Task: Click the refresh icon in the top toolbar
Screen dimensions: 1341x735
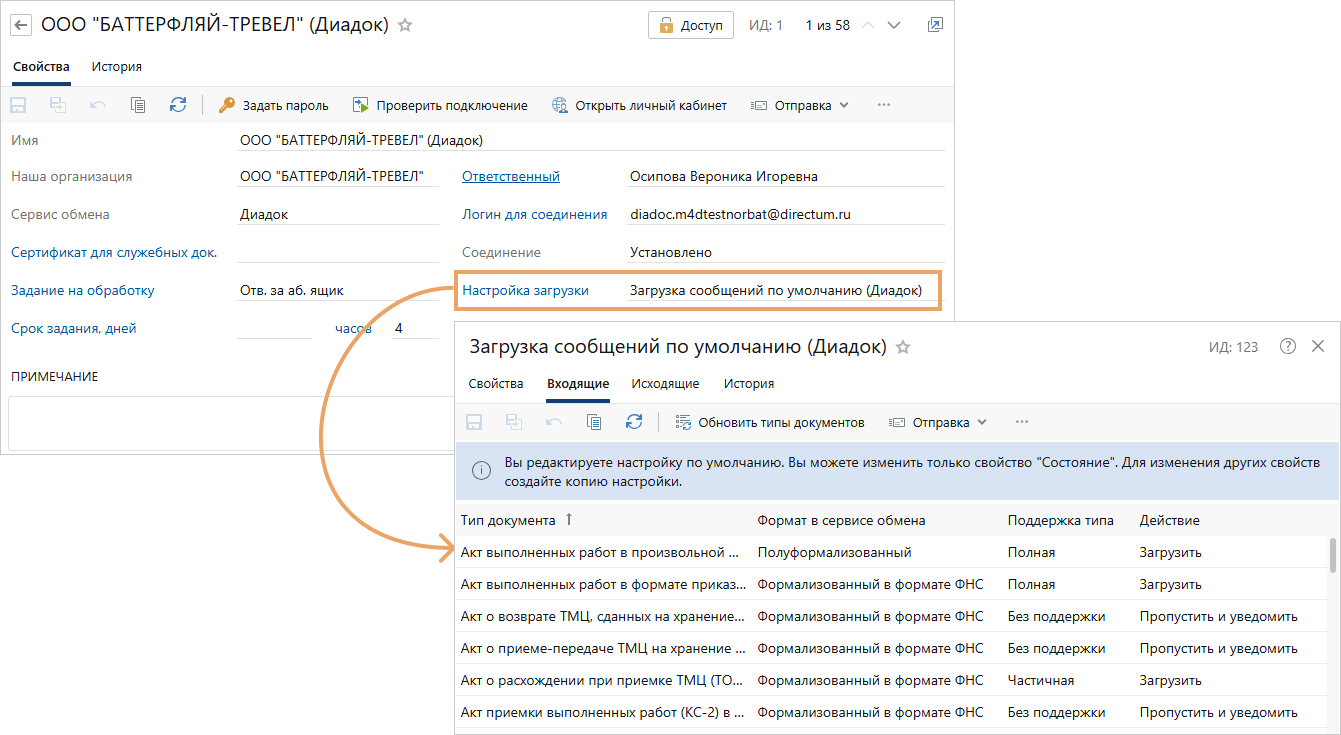Action: (178, 105)
